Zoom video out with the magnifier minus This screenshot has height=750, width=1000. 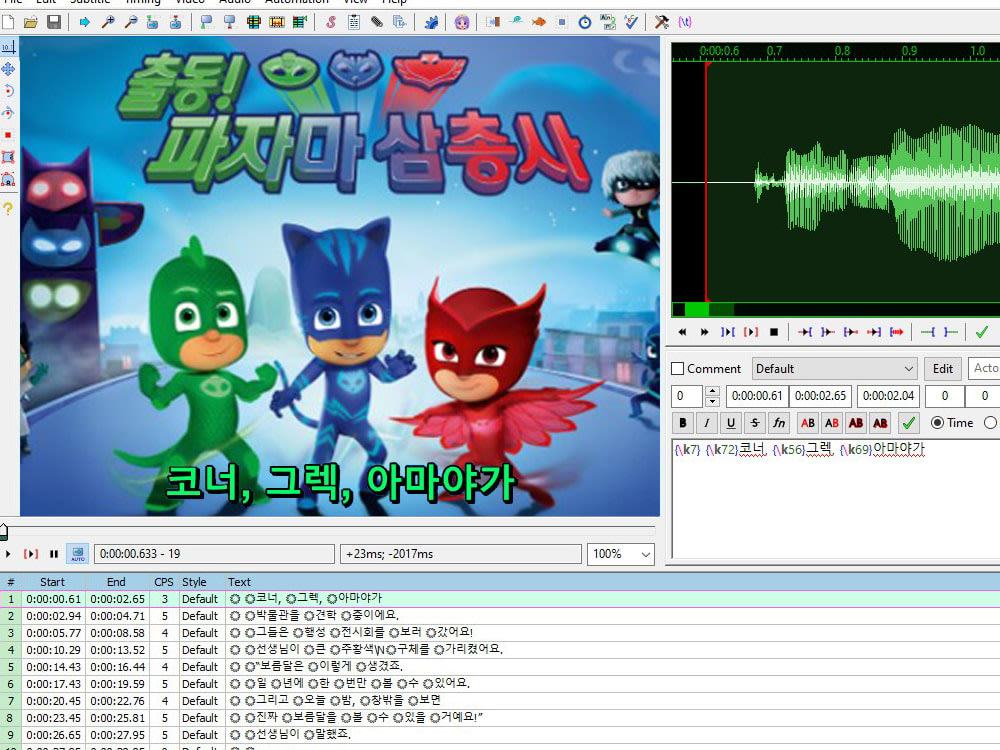131,22
